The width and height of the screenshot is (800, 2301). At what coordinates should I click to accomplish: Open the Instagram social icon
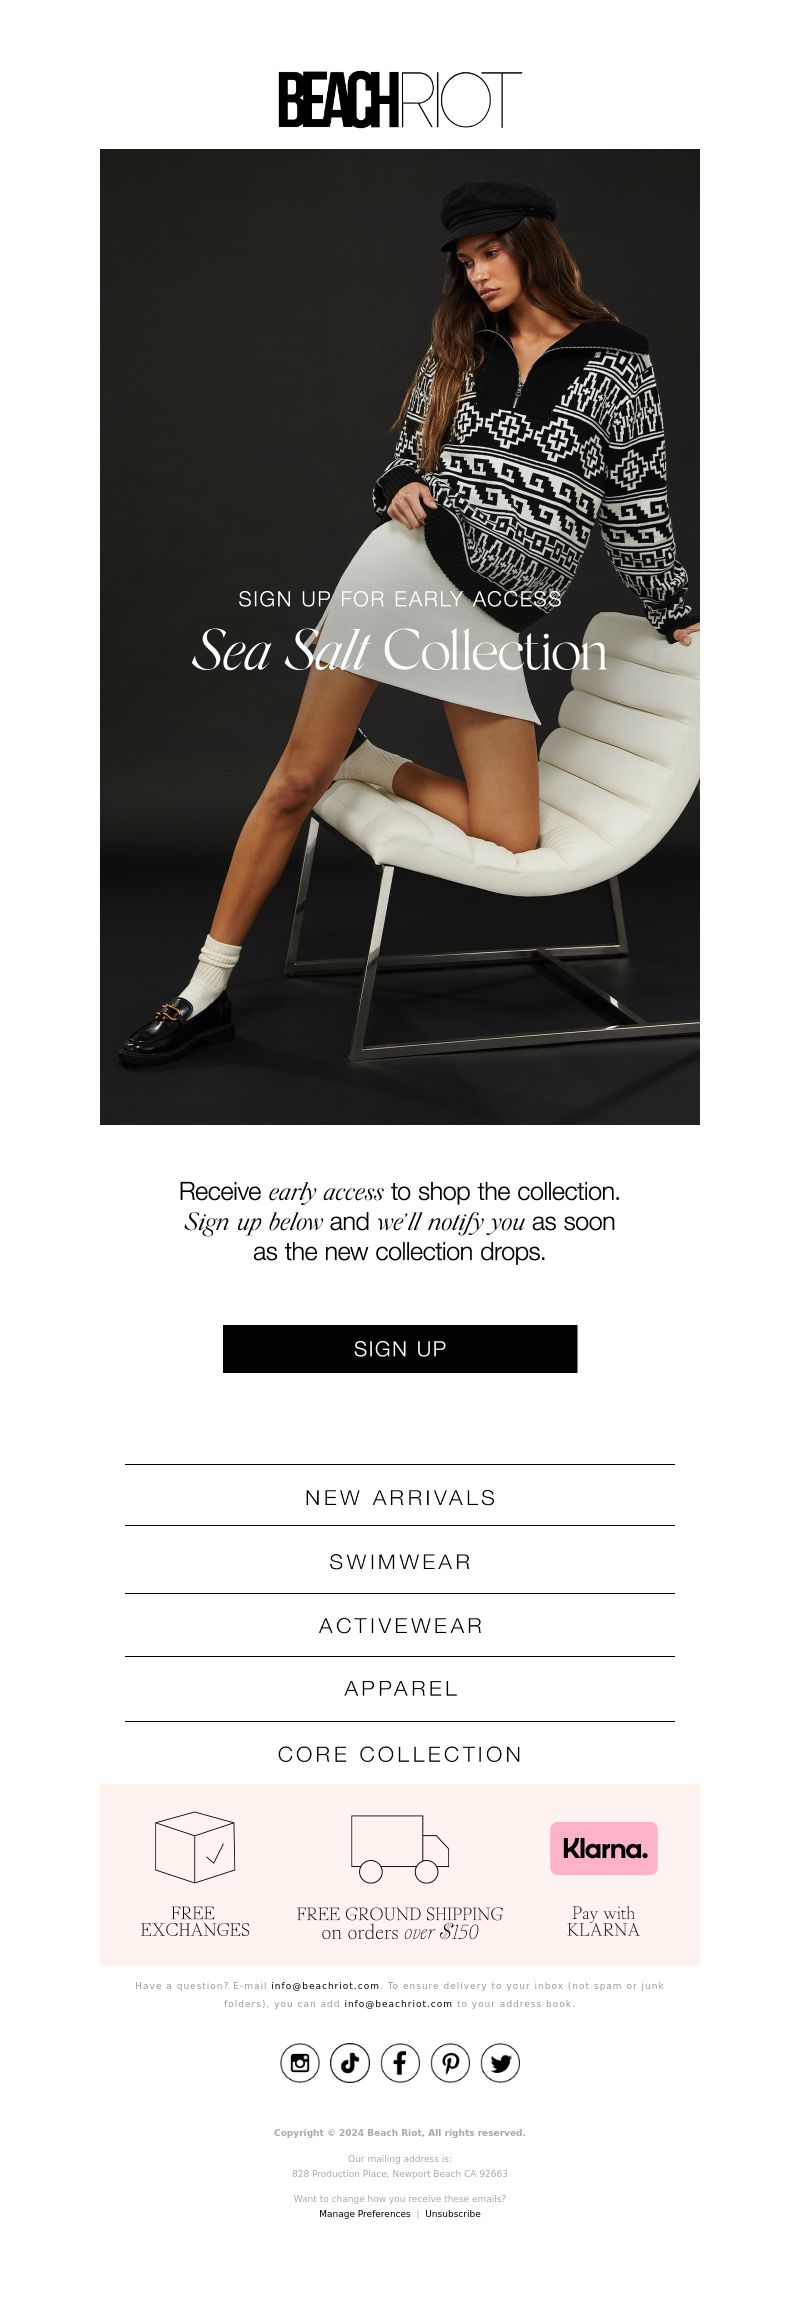click(x=300, y=2062)
